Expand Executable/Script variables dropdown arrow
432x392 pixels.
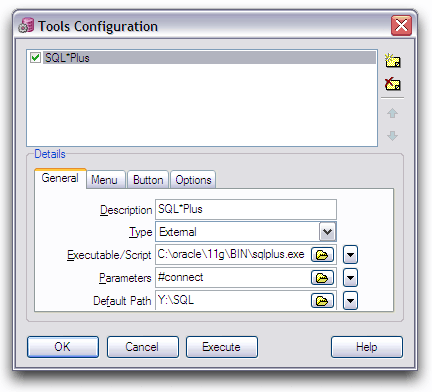tap(350, 255)
